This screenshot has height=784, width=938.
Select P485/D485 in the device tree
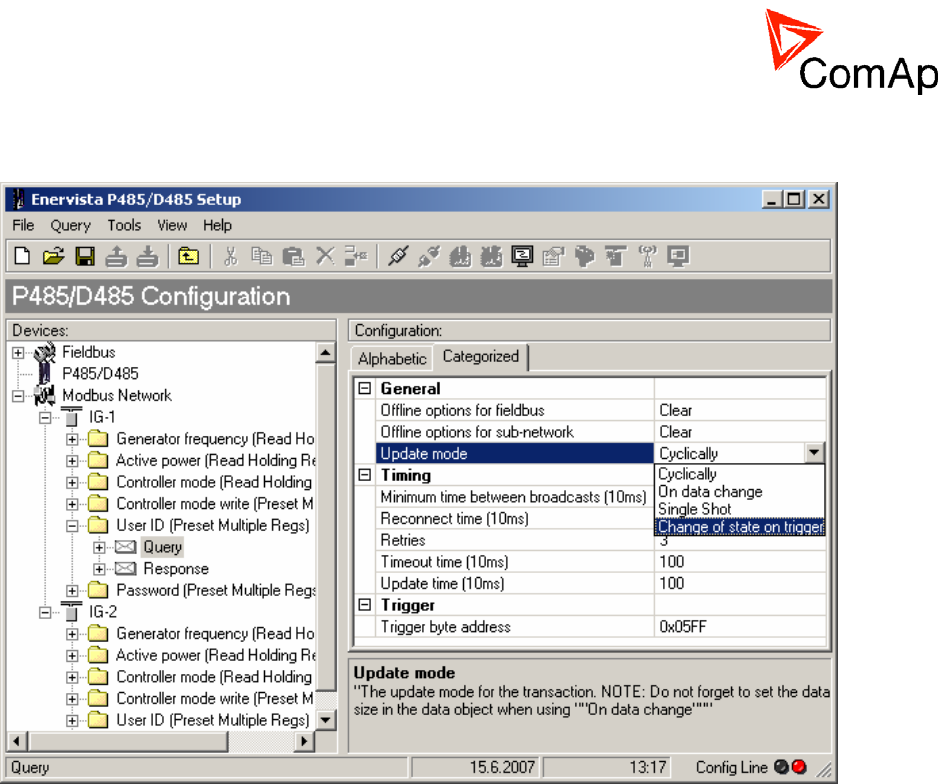click(100, 374)
